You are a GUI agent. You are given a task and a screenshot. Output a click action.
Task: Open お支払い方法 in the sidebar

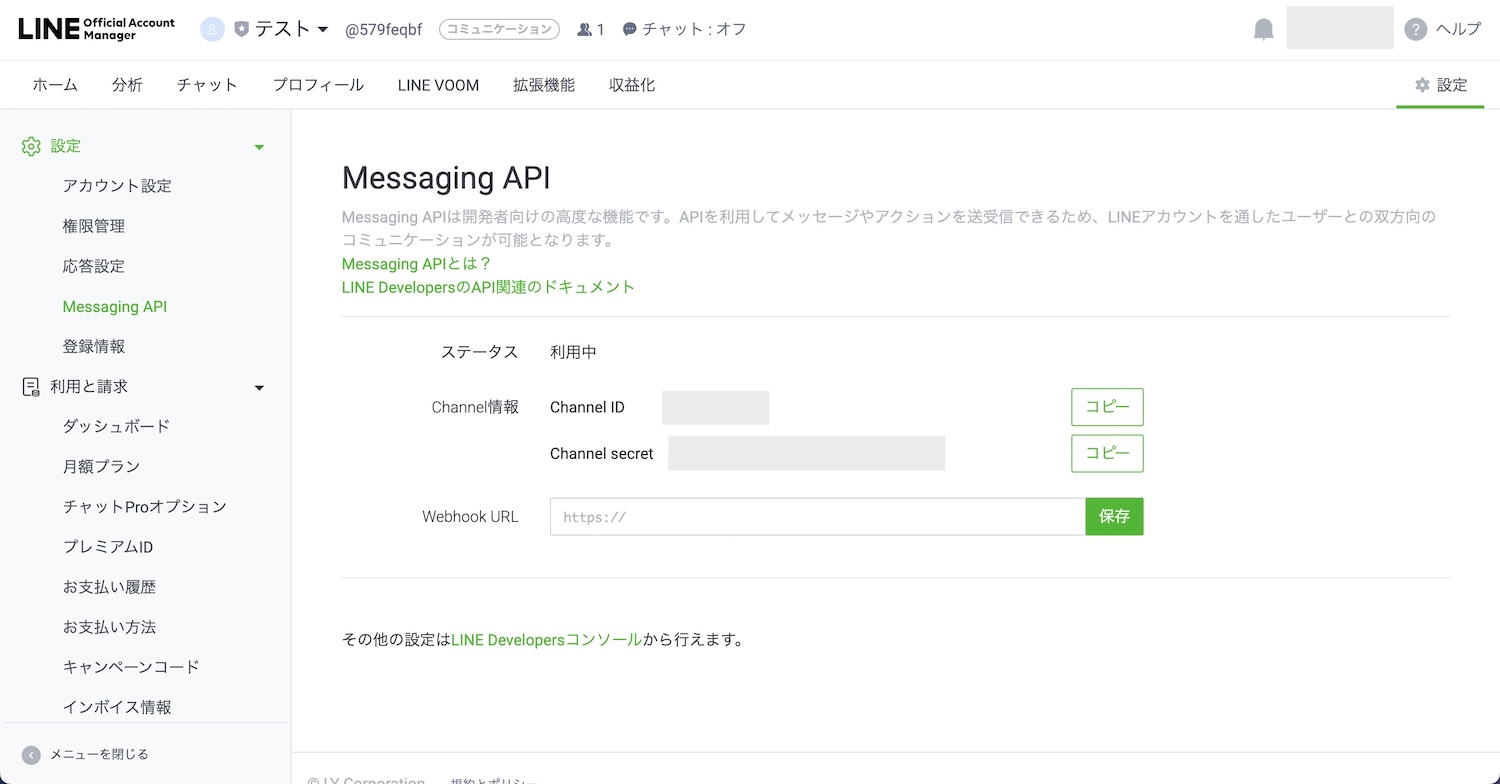(x=109, y=627)
